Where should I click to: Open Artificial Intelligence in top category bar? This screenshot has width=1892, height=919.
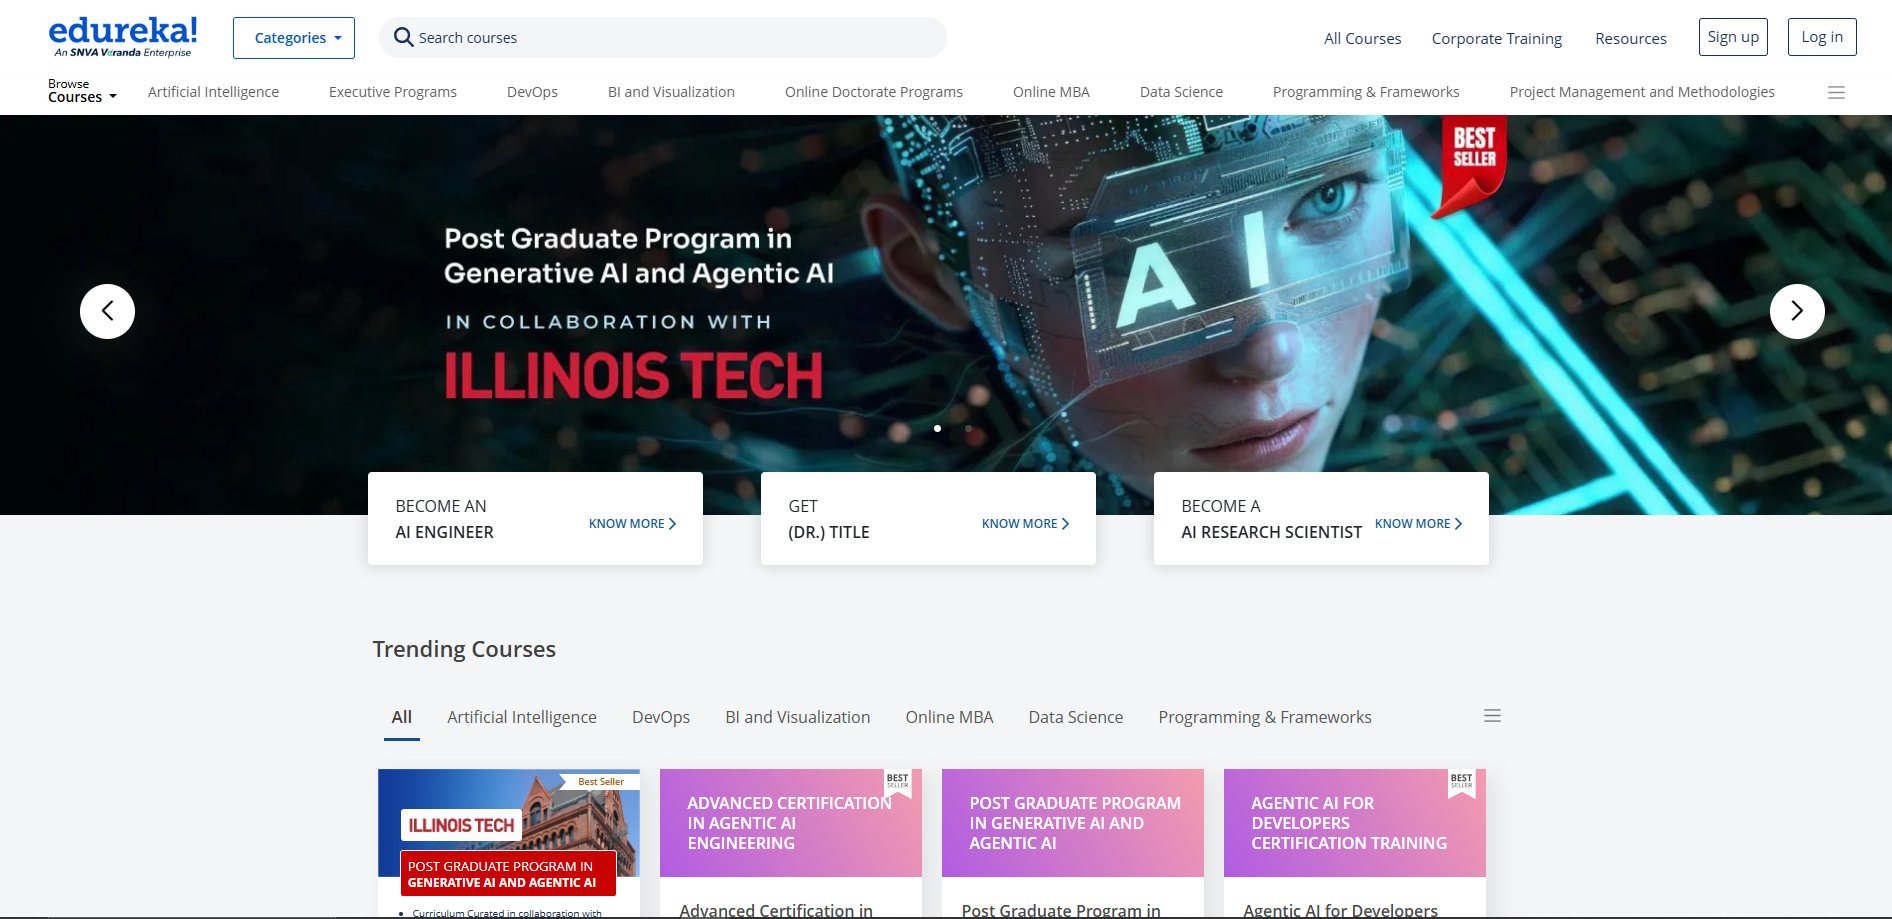pyautogui.click(x=213, y=92)
